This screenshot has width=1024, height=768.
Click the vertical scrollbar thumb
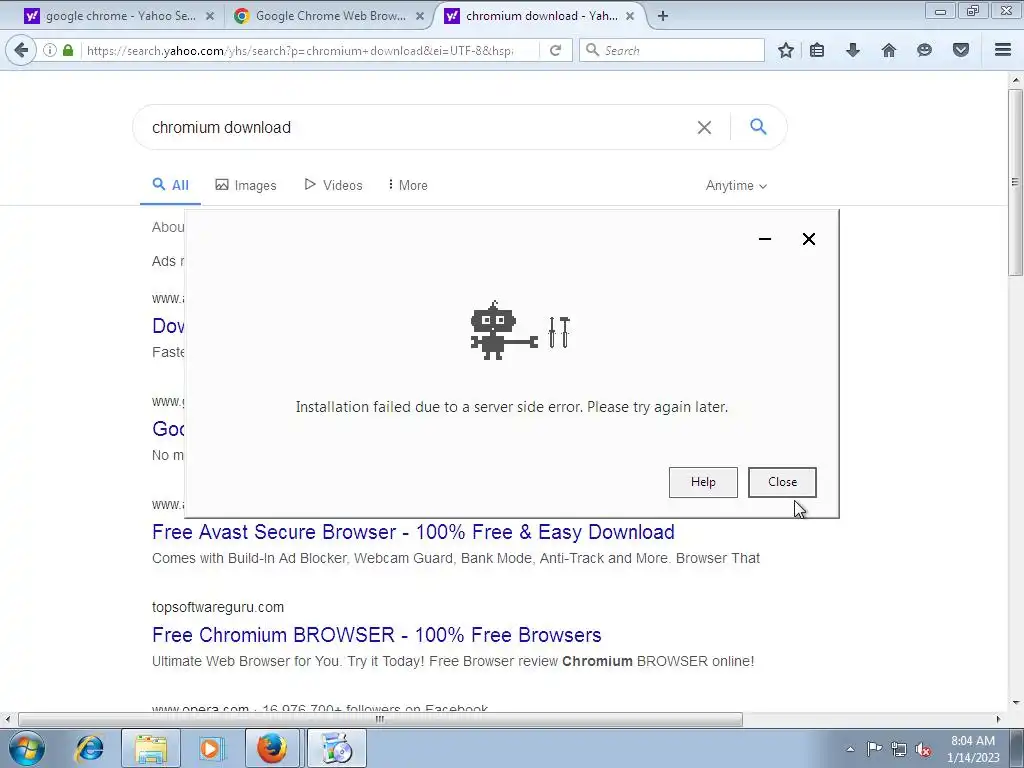(x=1016, y=182)
